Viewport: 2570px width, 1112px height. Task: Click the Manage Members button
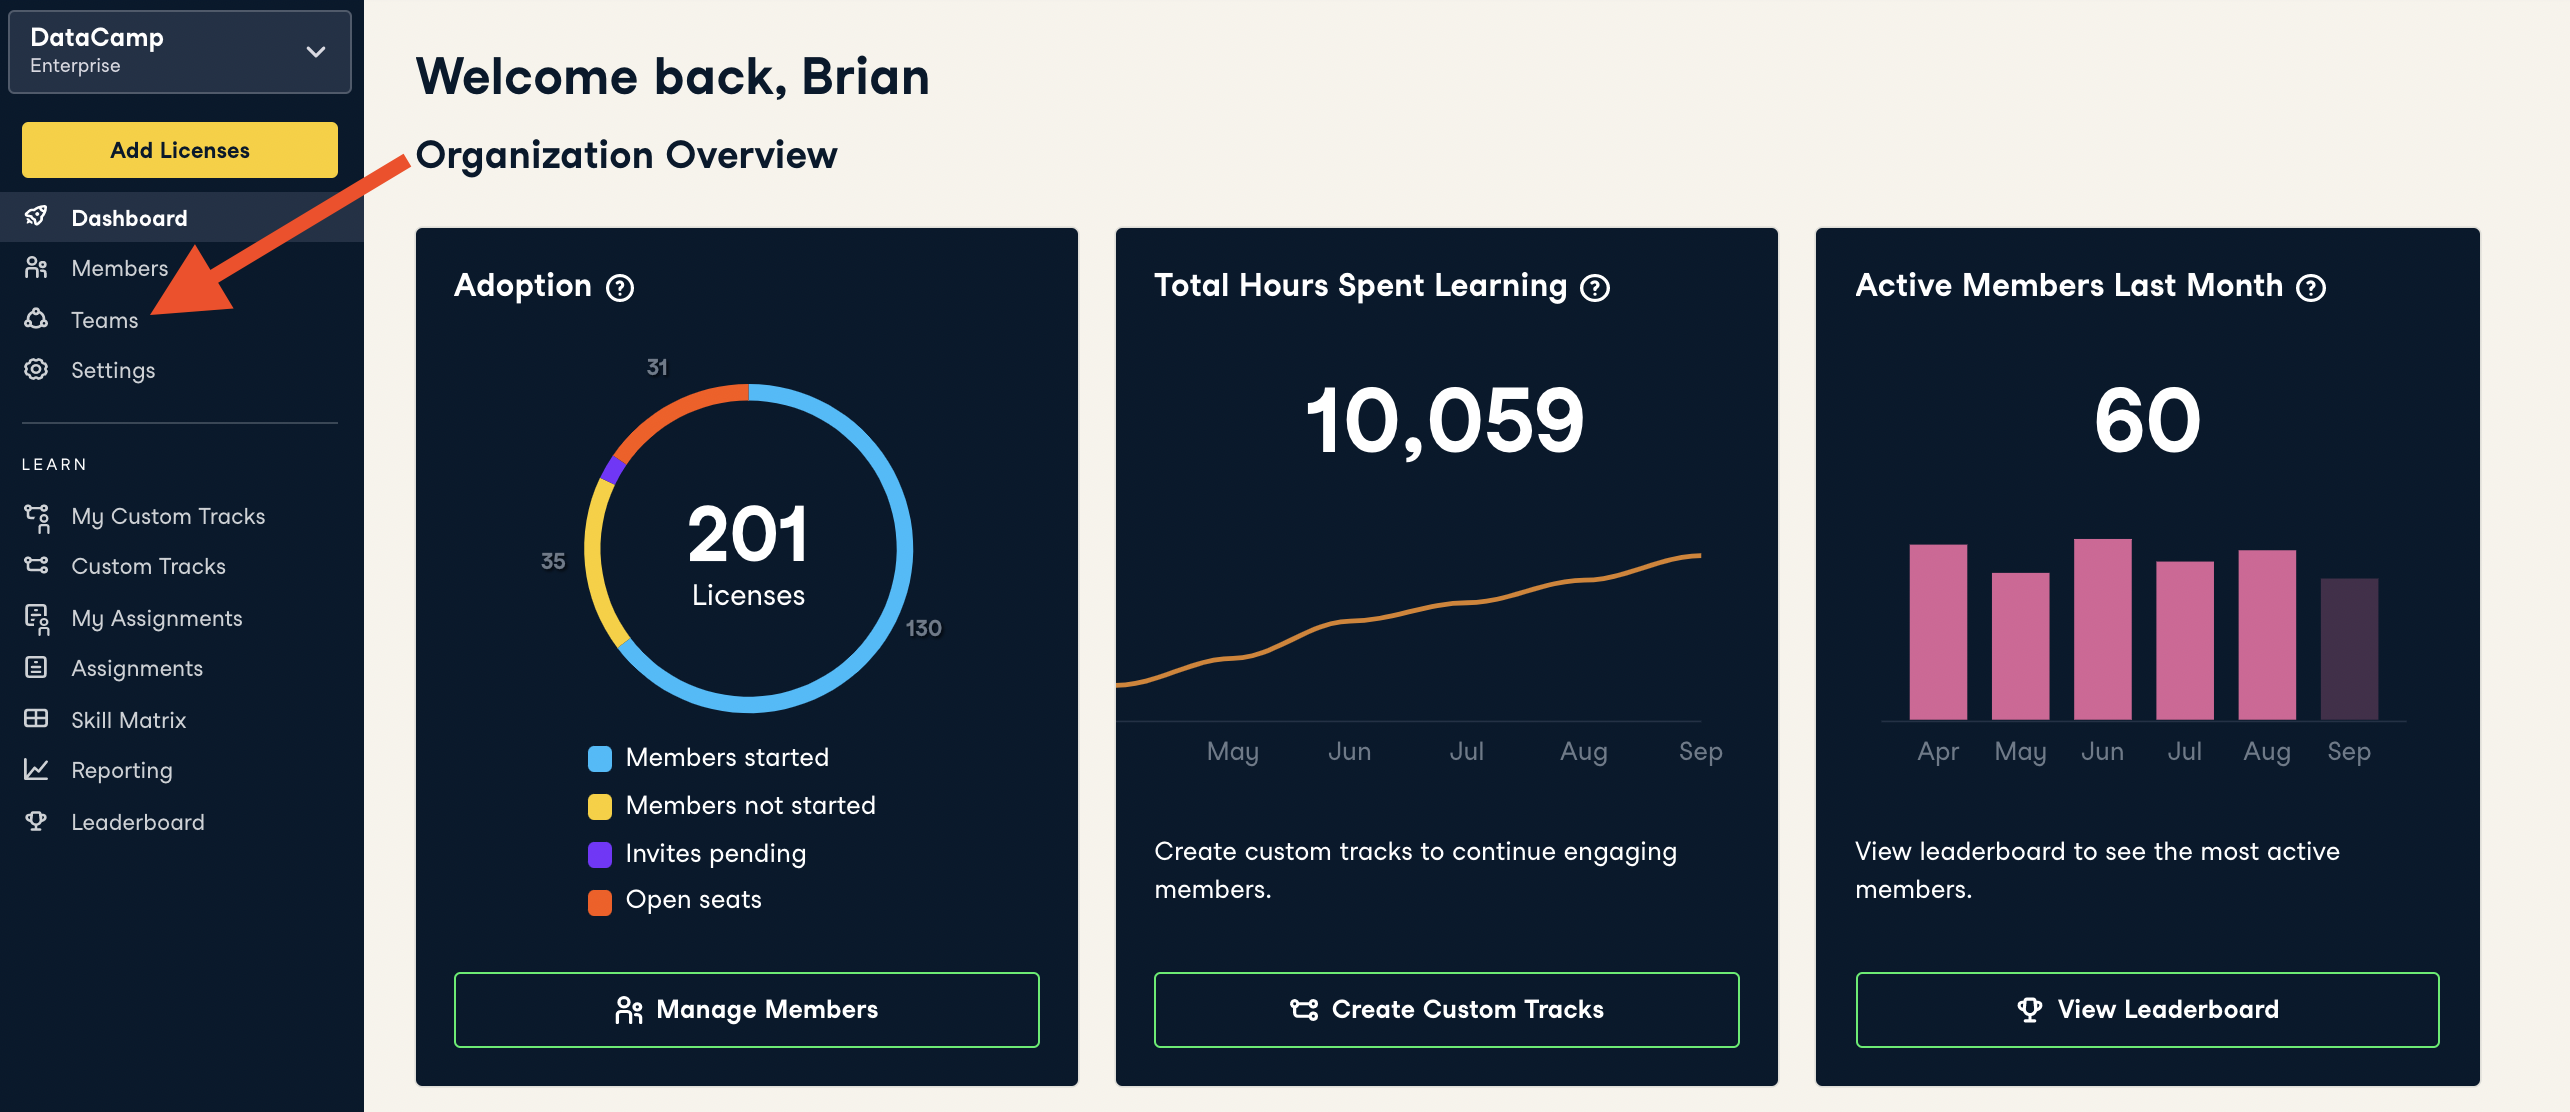tap(746, 1009)
